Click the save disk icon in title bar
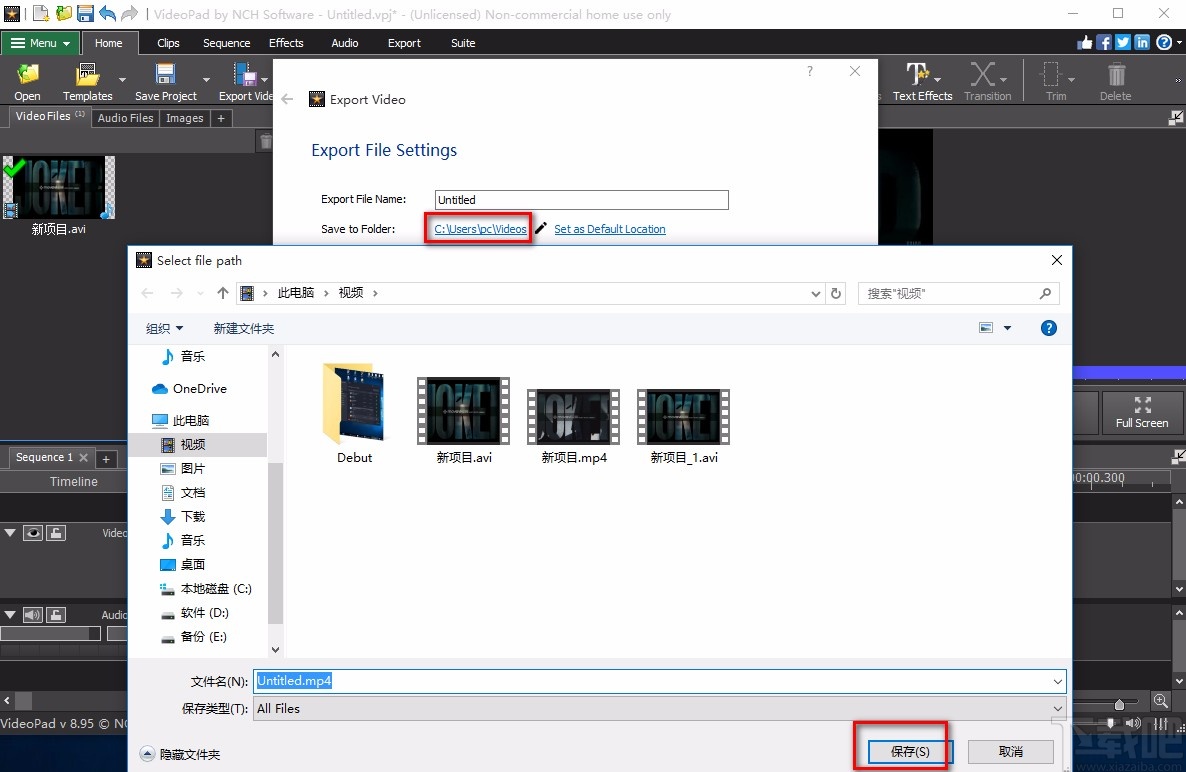 coord(85,14)
